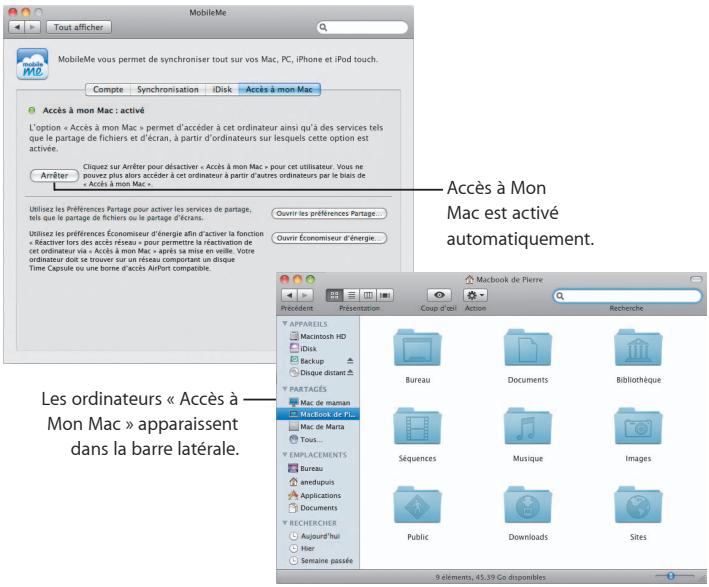Viewport: 709px width, 587px height.
Task: Select MacBook de Pi... in sidebar
Action: coord(318,414)
